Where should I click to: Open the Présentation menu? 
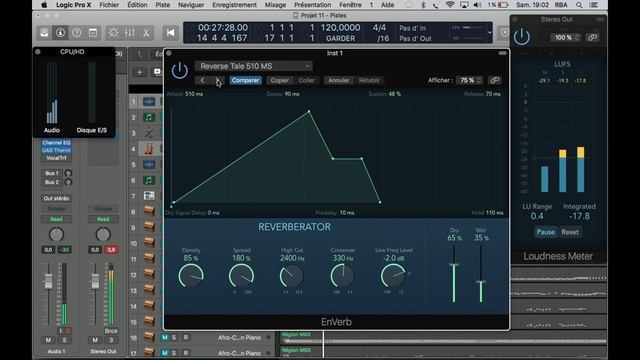click(x=313, y=5)
